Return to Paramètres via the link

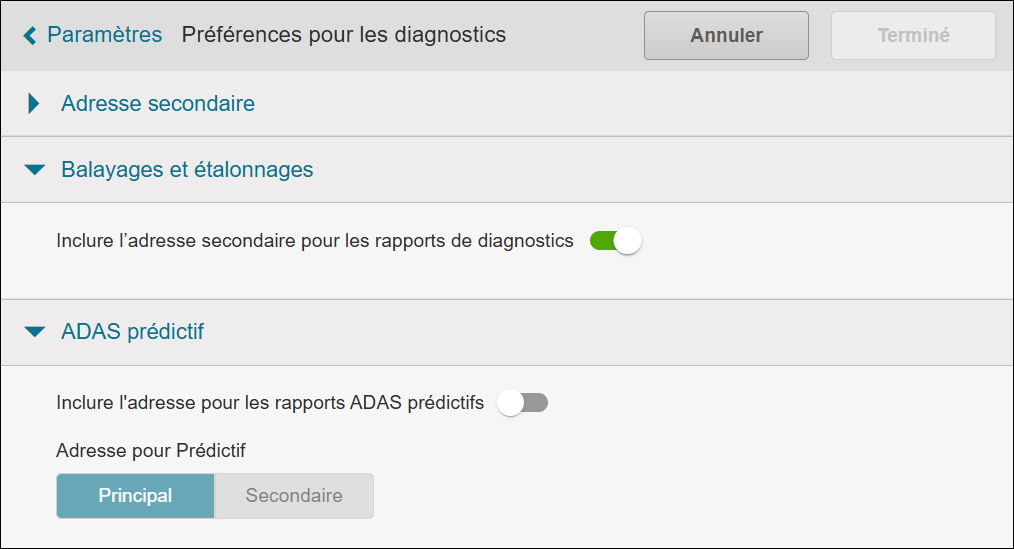click(104, 35)
